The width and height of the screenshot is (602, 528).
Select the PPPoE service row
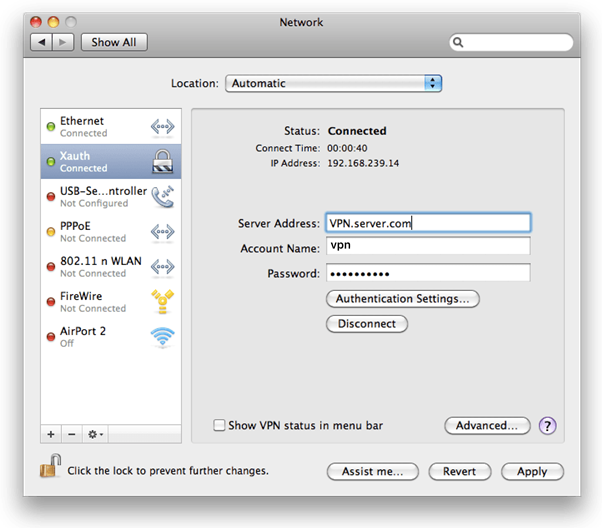[111, 232]
